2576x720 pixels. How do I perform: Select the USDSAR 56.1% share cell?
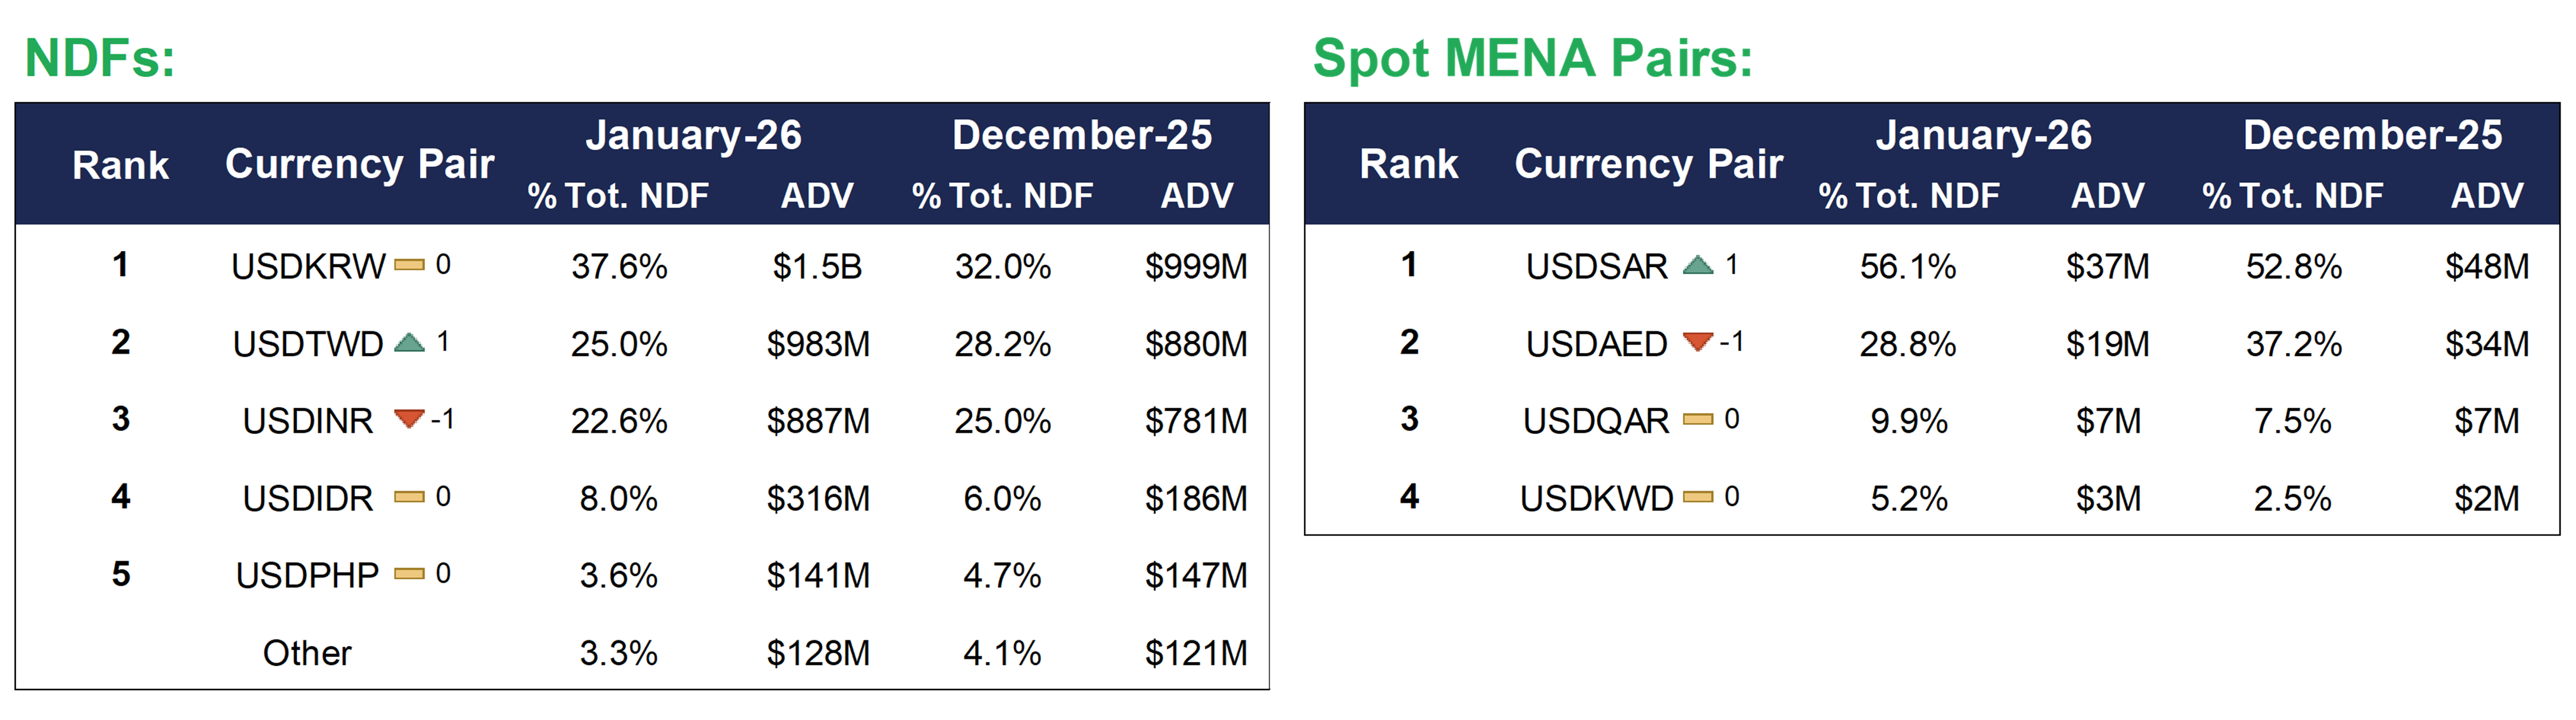pyautogui.click(x=1908, y=267)
